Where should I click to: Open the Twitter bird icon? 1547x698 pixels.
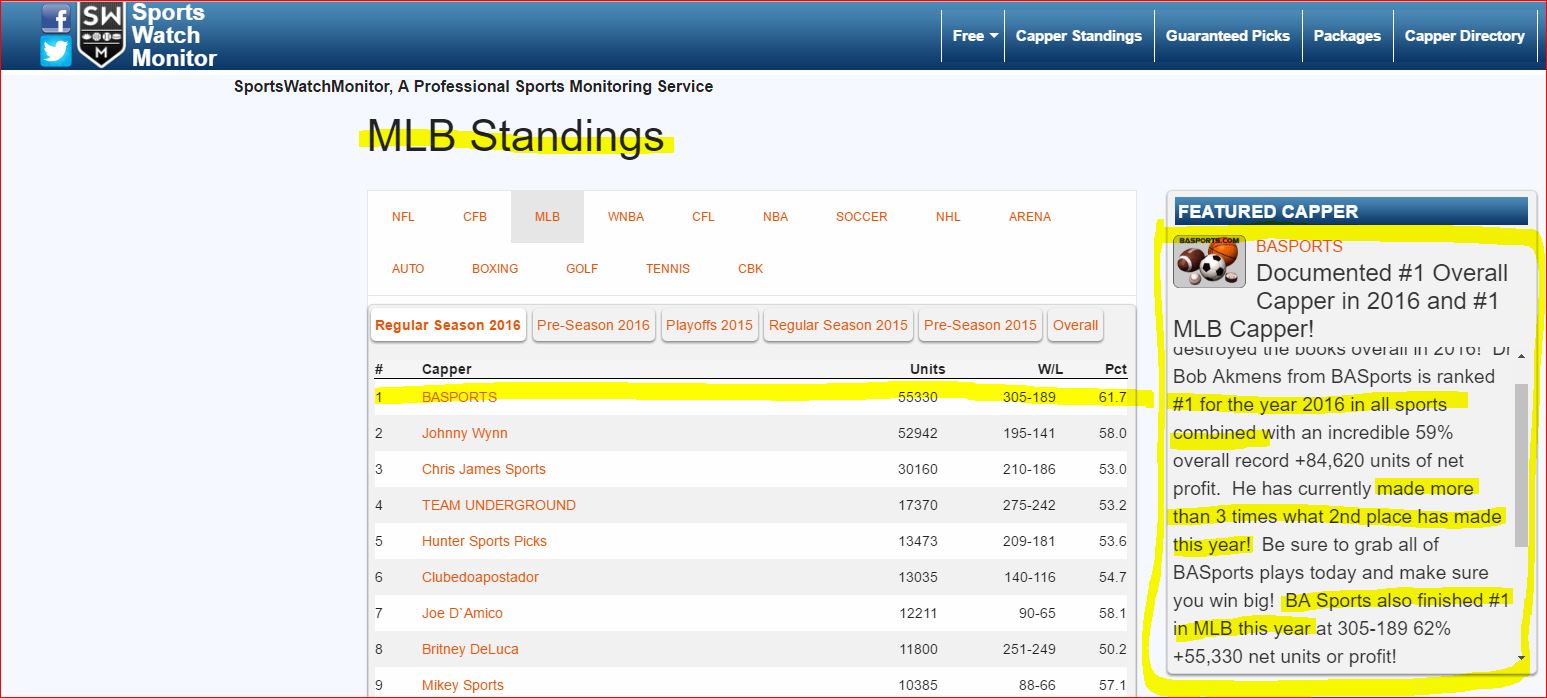(56, 50)
